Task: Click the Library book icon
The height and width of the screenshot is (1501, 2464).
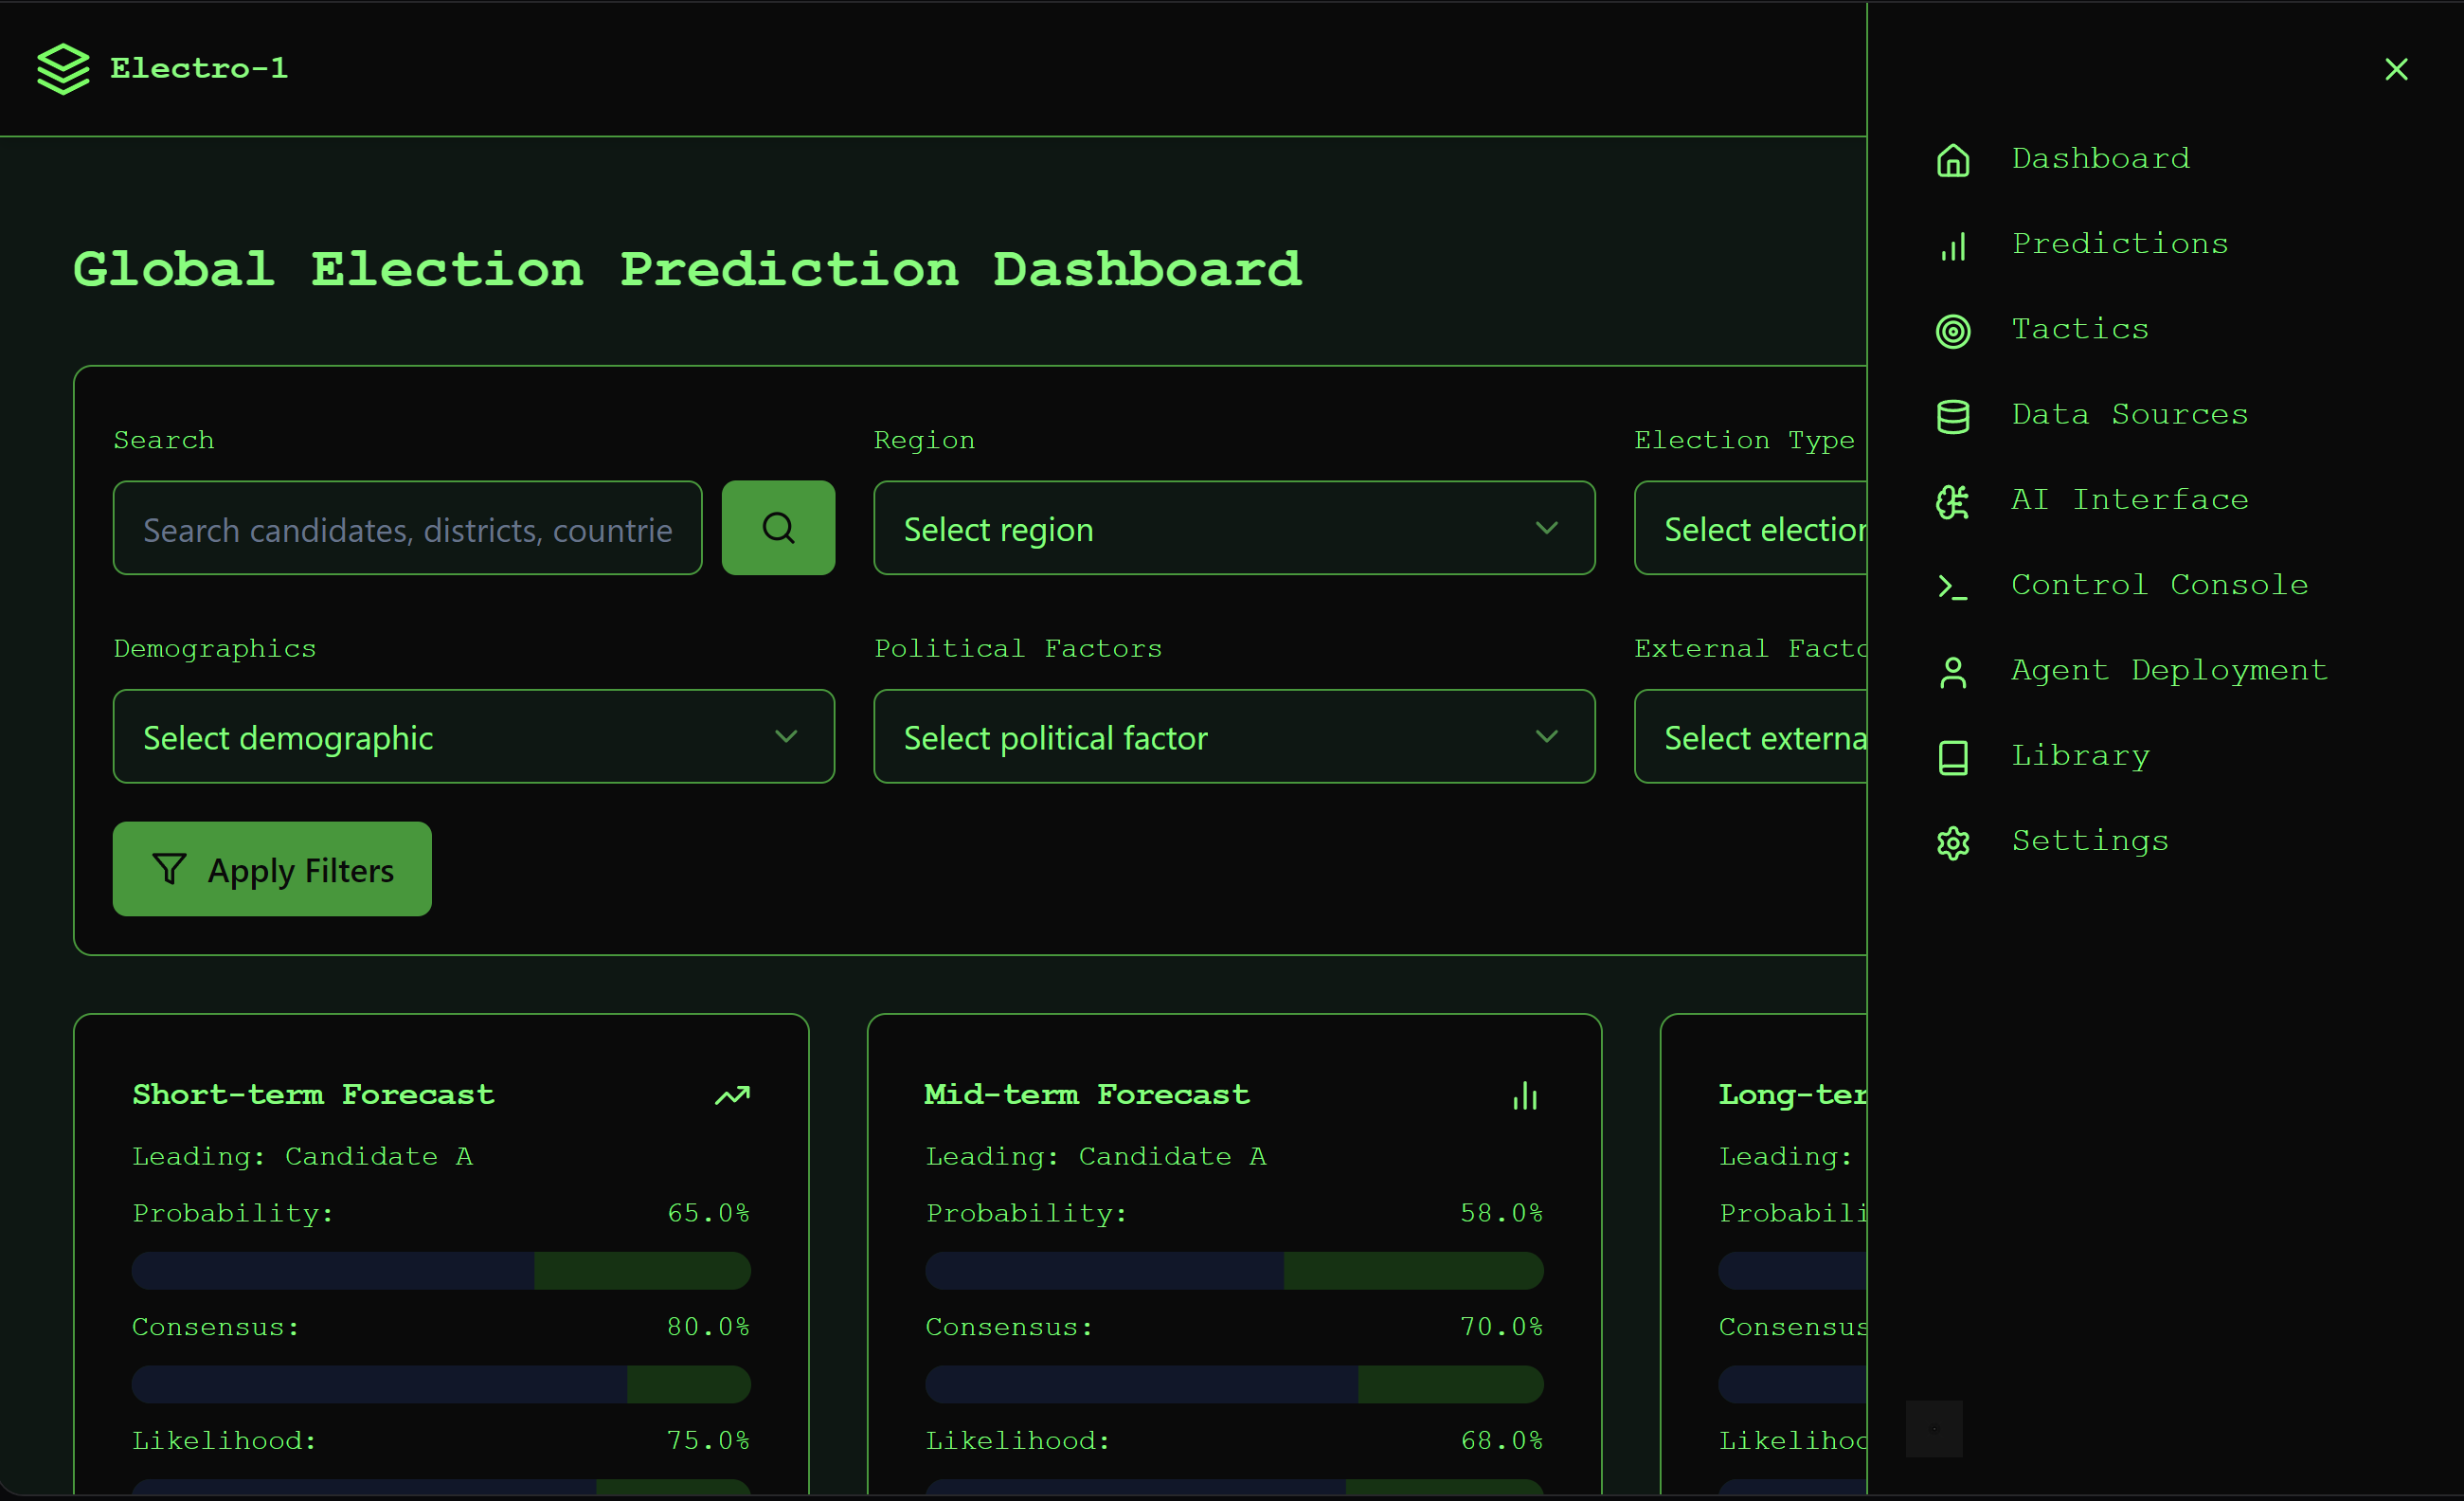Action: pos(1952,757)
